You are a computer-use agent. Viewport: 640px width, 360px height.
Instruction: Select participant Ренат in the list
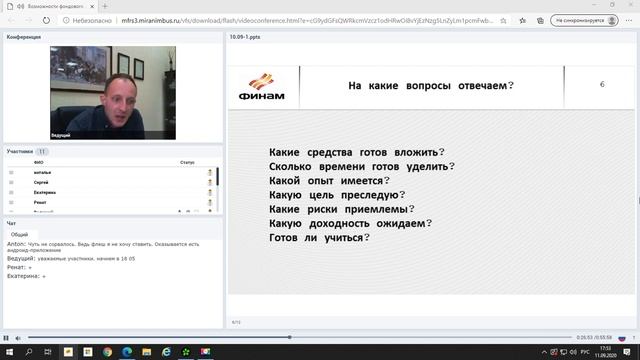tap(40, 202)
